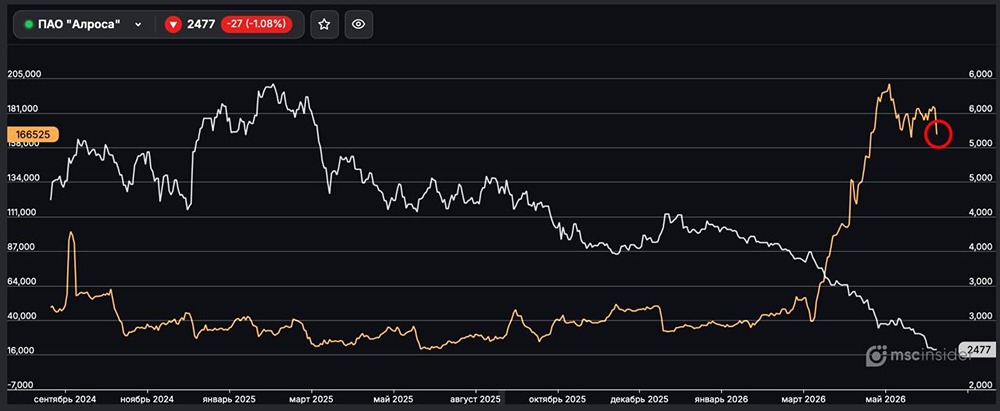Click the март 2026 date label
1000x411 pixels.
(803, 400)
